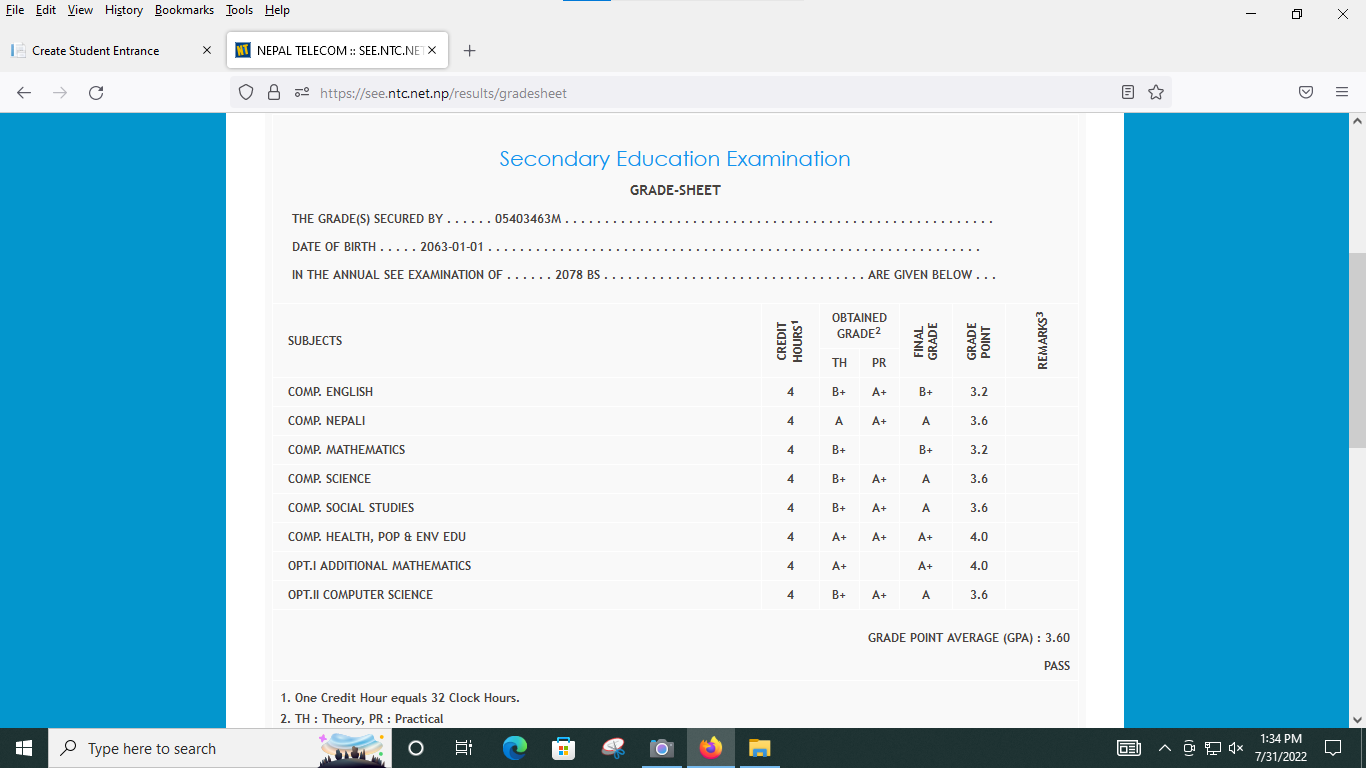1366x768 pixels.
Task: Reload the page with the refresh icon
Action: (96, 93)
